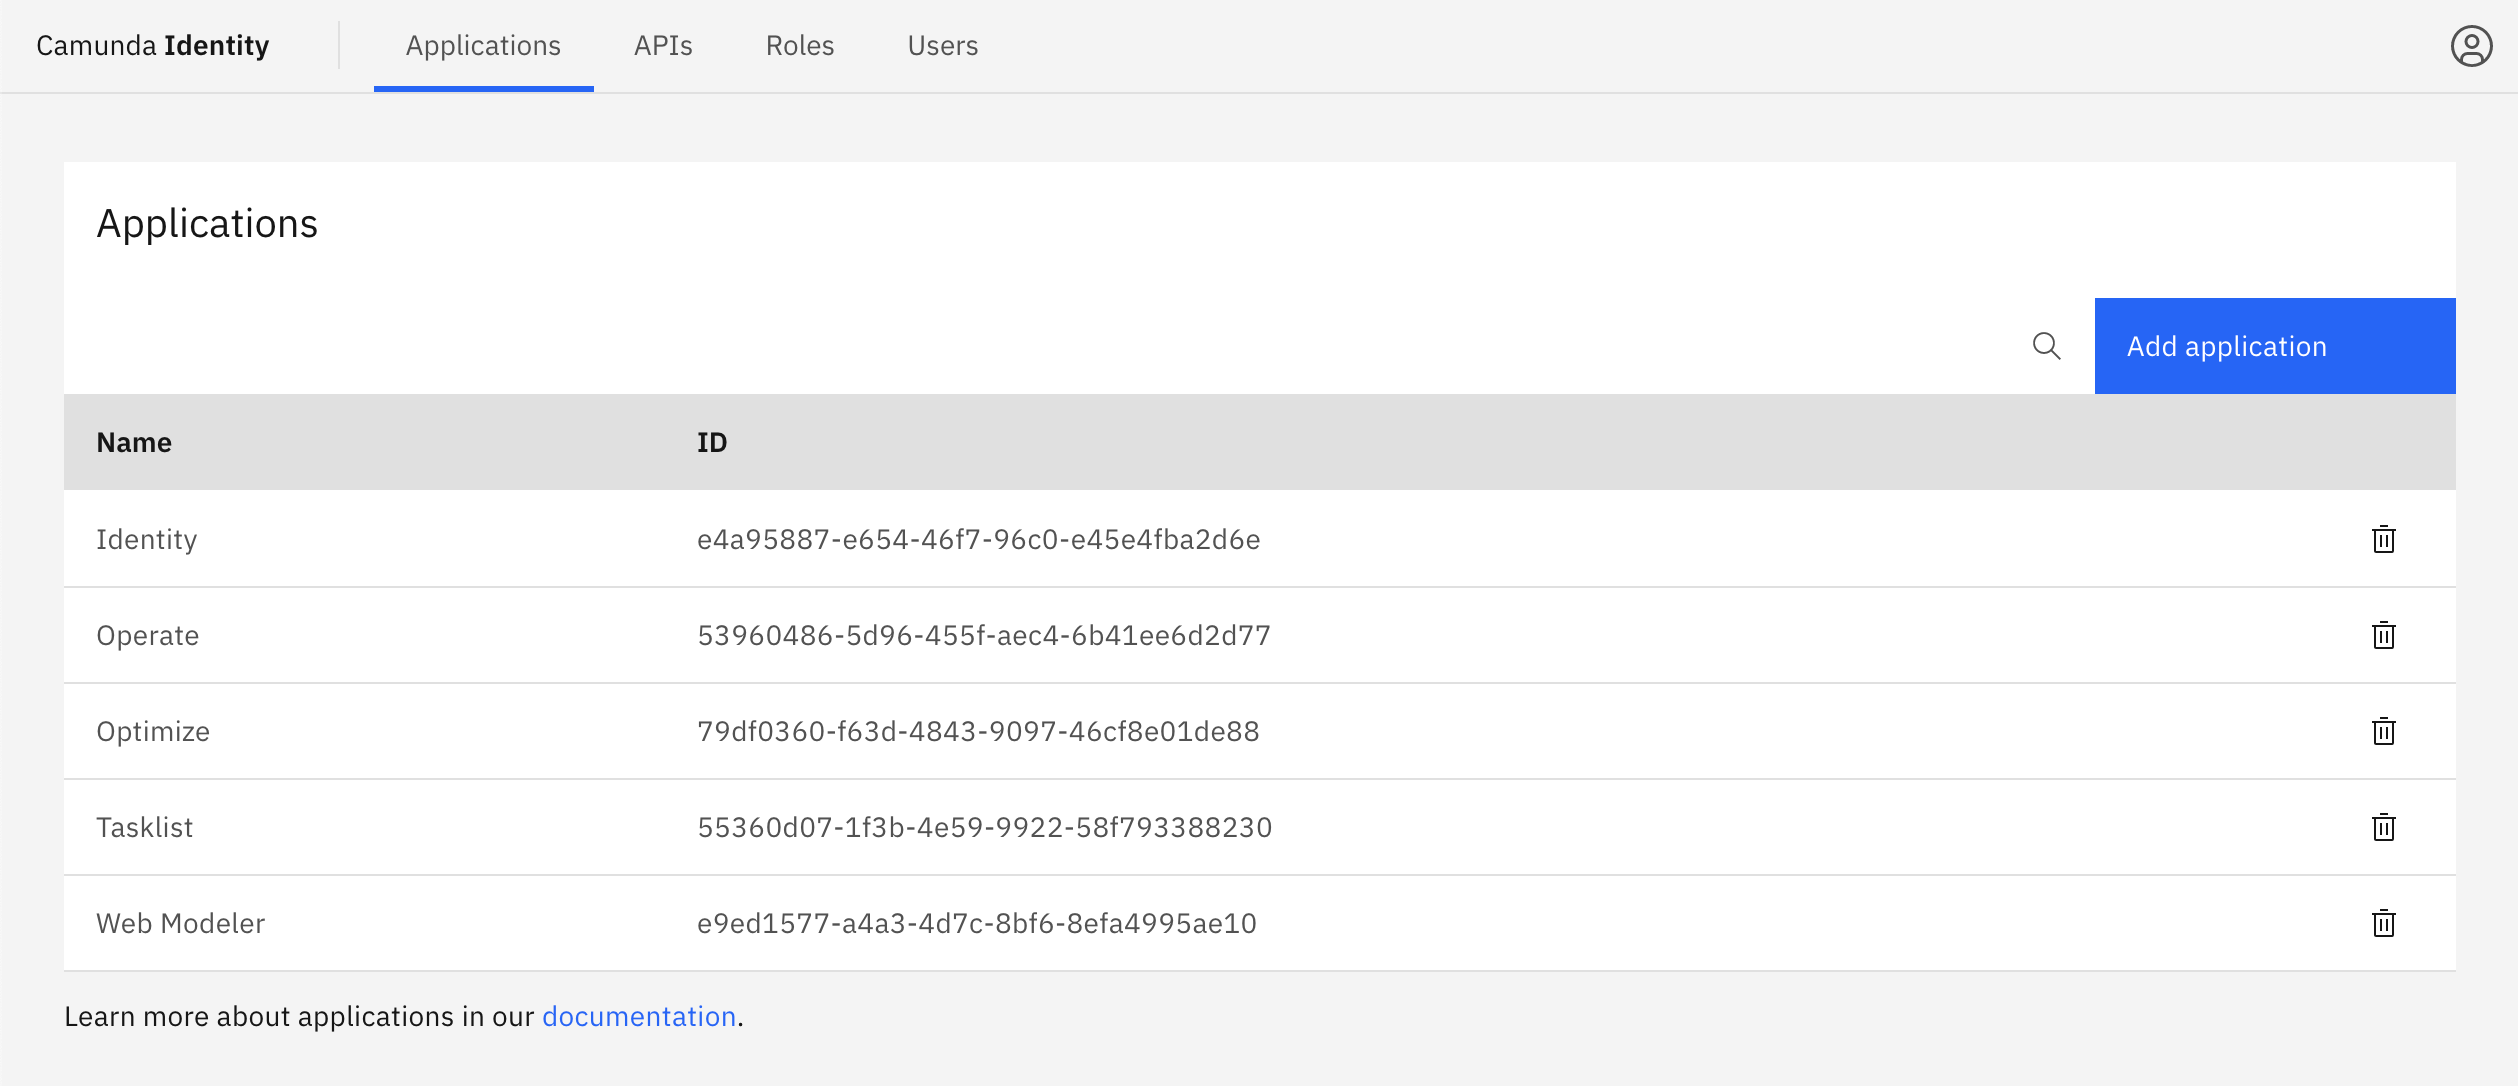Click the delete icon for Optimize application
The width and height of the screenshot is (2518, 1086).
(2383, 731)
